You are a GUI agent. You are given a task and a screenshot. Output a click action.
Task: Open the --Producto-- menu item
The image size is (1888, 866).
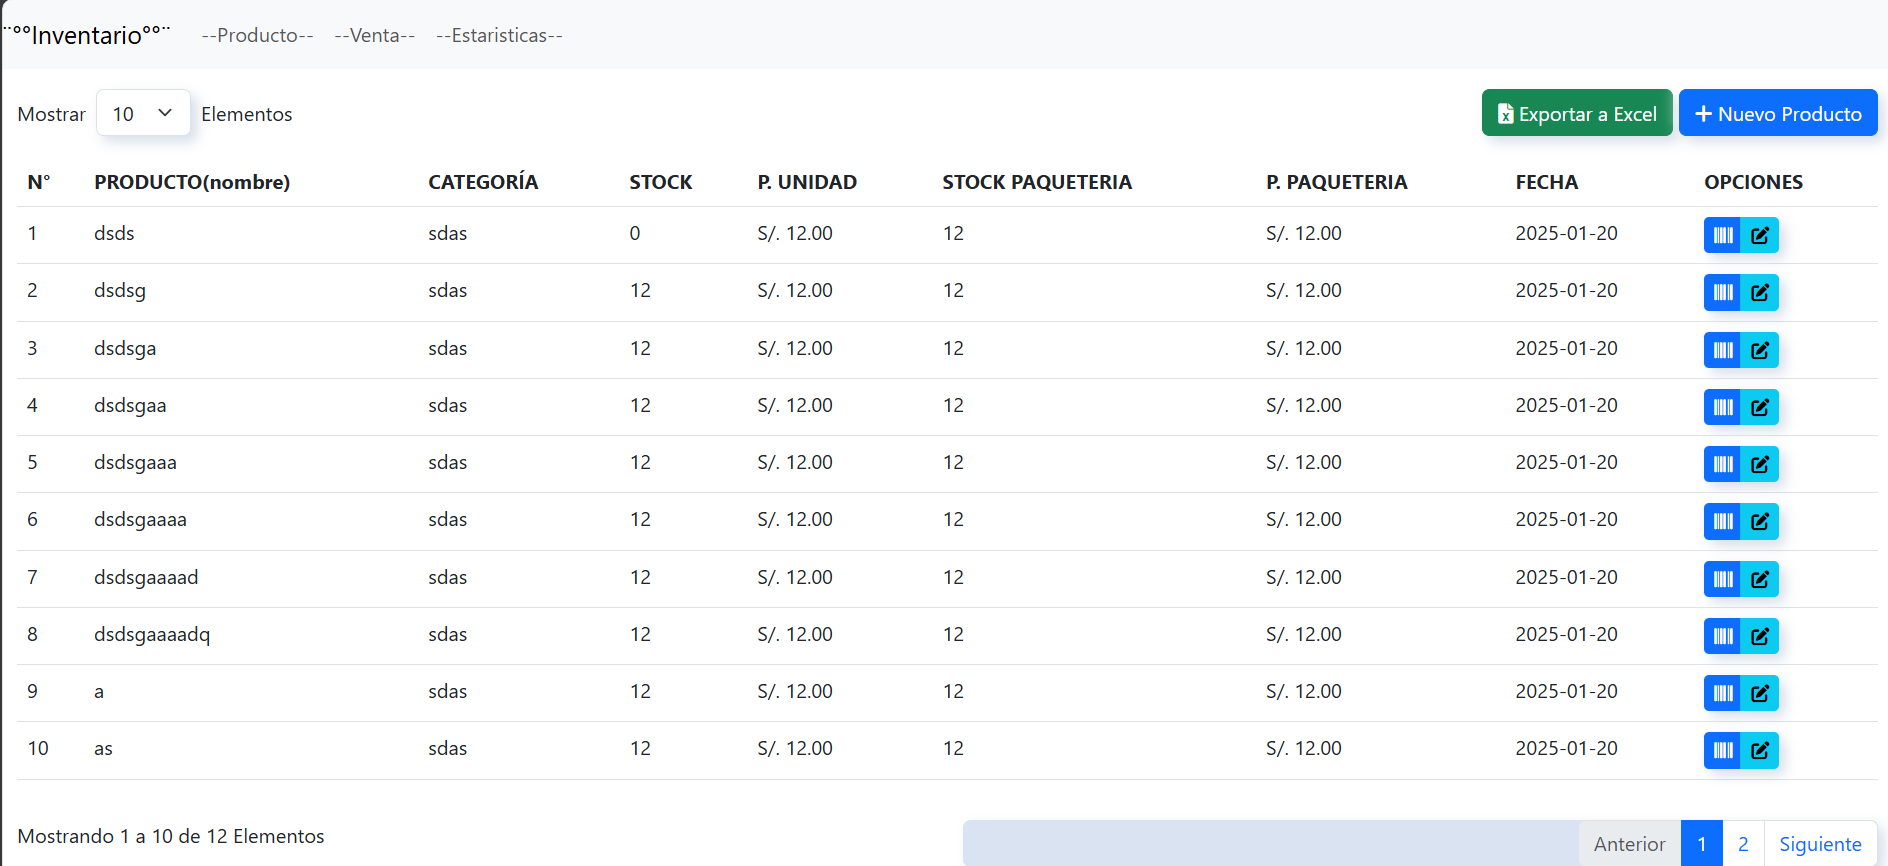pos(257,35)
